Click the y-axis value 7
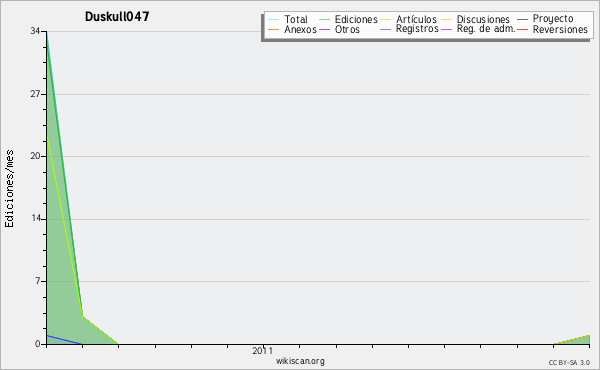 (38, 281)
